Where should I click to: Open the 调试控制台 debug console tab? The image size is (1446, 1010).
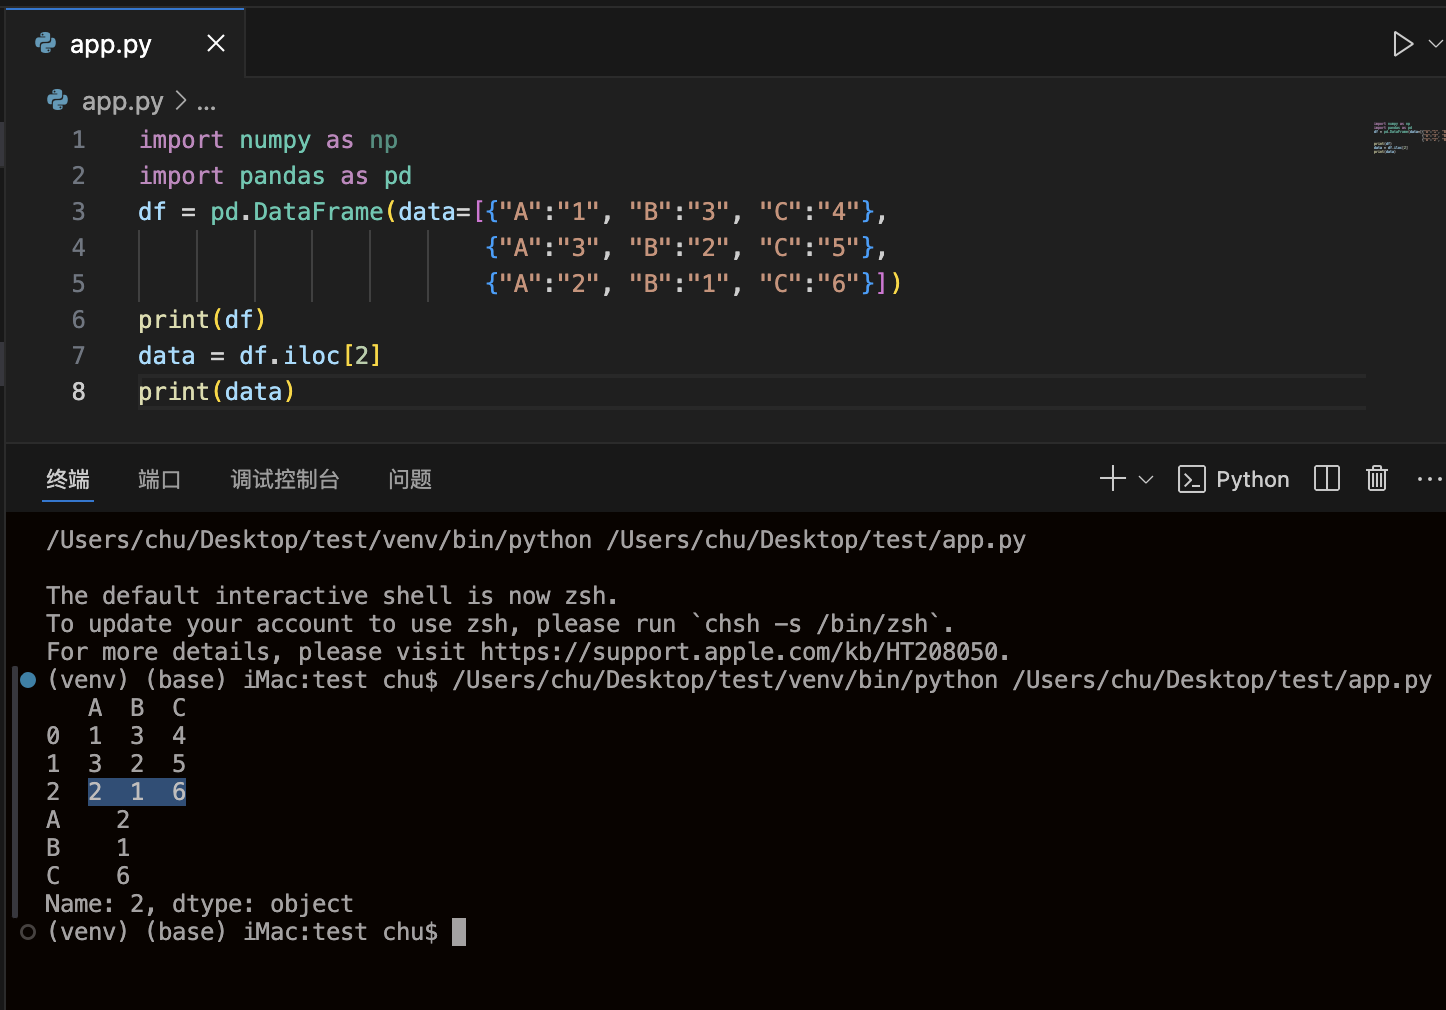(285, 480)
